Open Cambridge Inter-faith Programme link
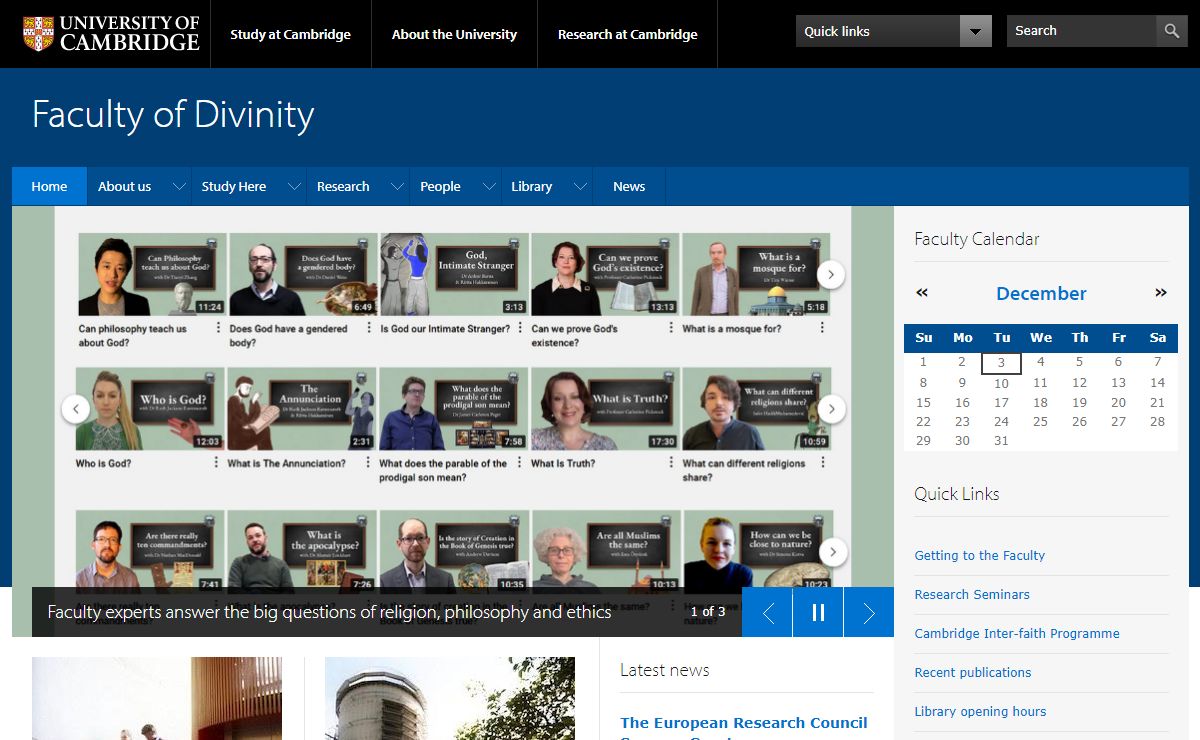Viewport: 1200px width, 740px height. 1017,633
